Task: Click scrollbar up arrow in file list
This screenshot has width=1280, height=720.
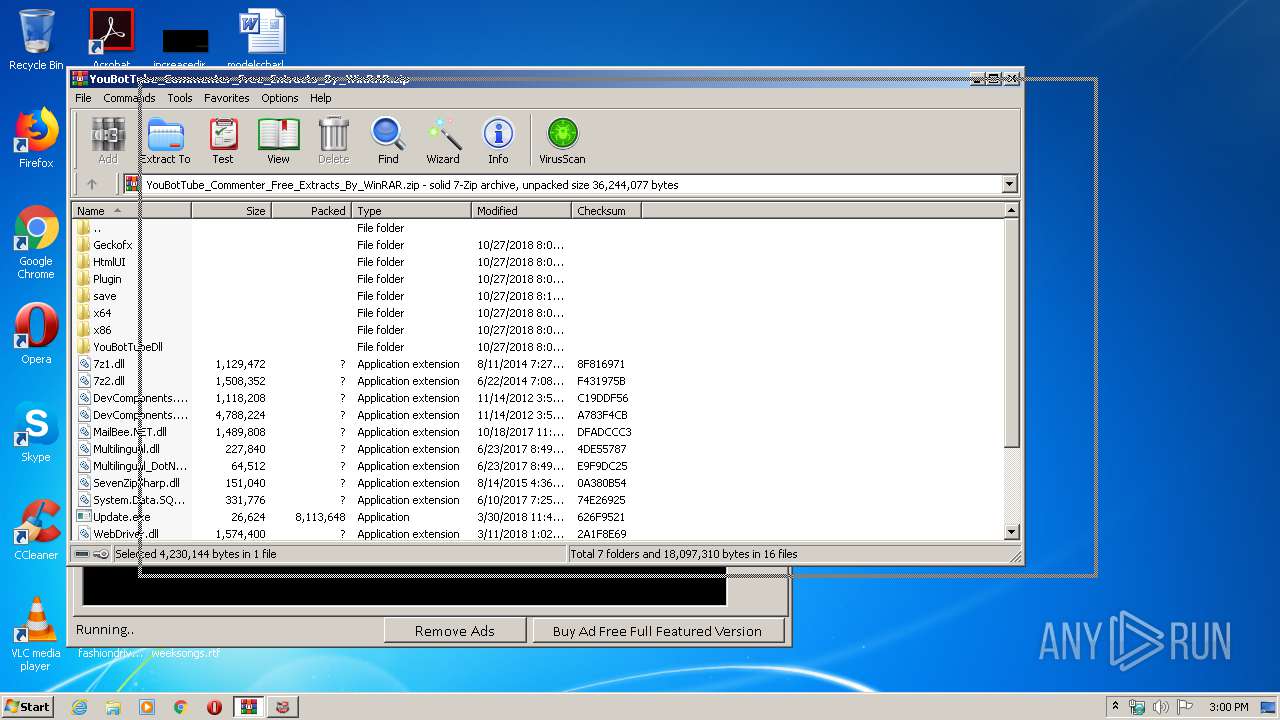Action: pyautogui.click(x=1011, y=211)
